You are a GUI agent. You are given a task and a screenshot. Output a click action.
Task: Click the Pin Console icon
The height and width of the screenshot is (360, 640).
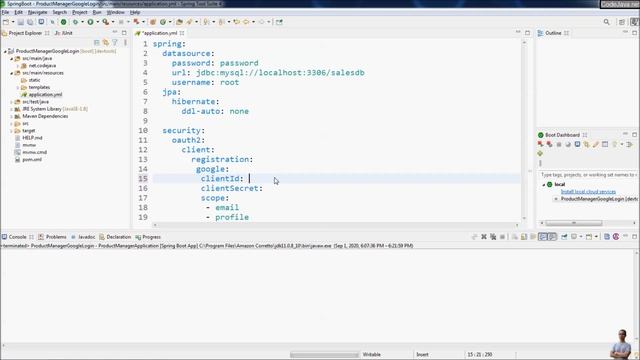(x=564, y=237)
